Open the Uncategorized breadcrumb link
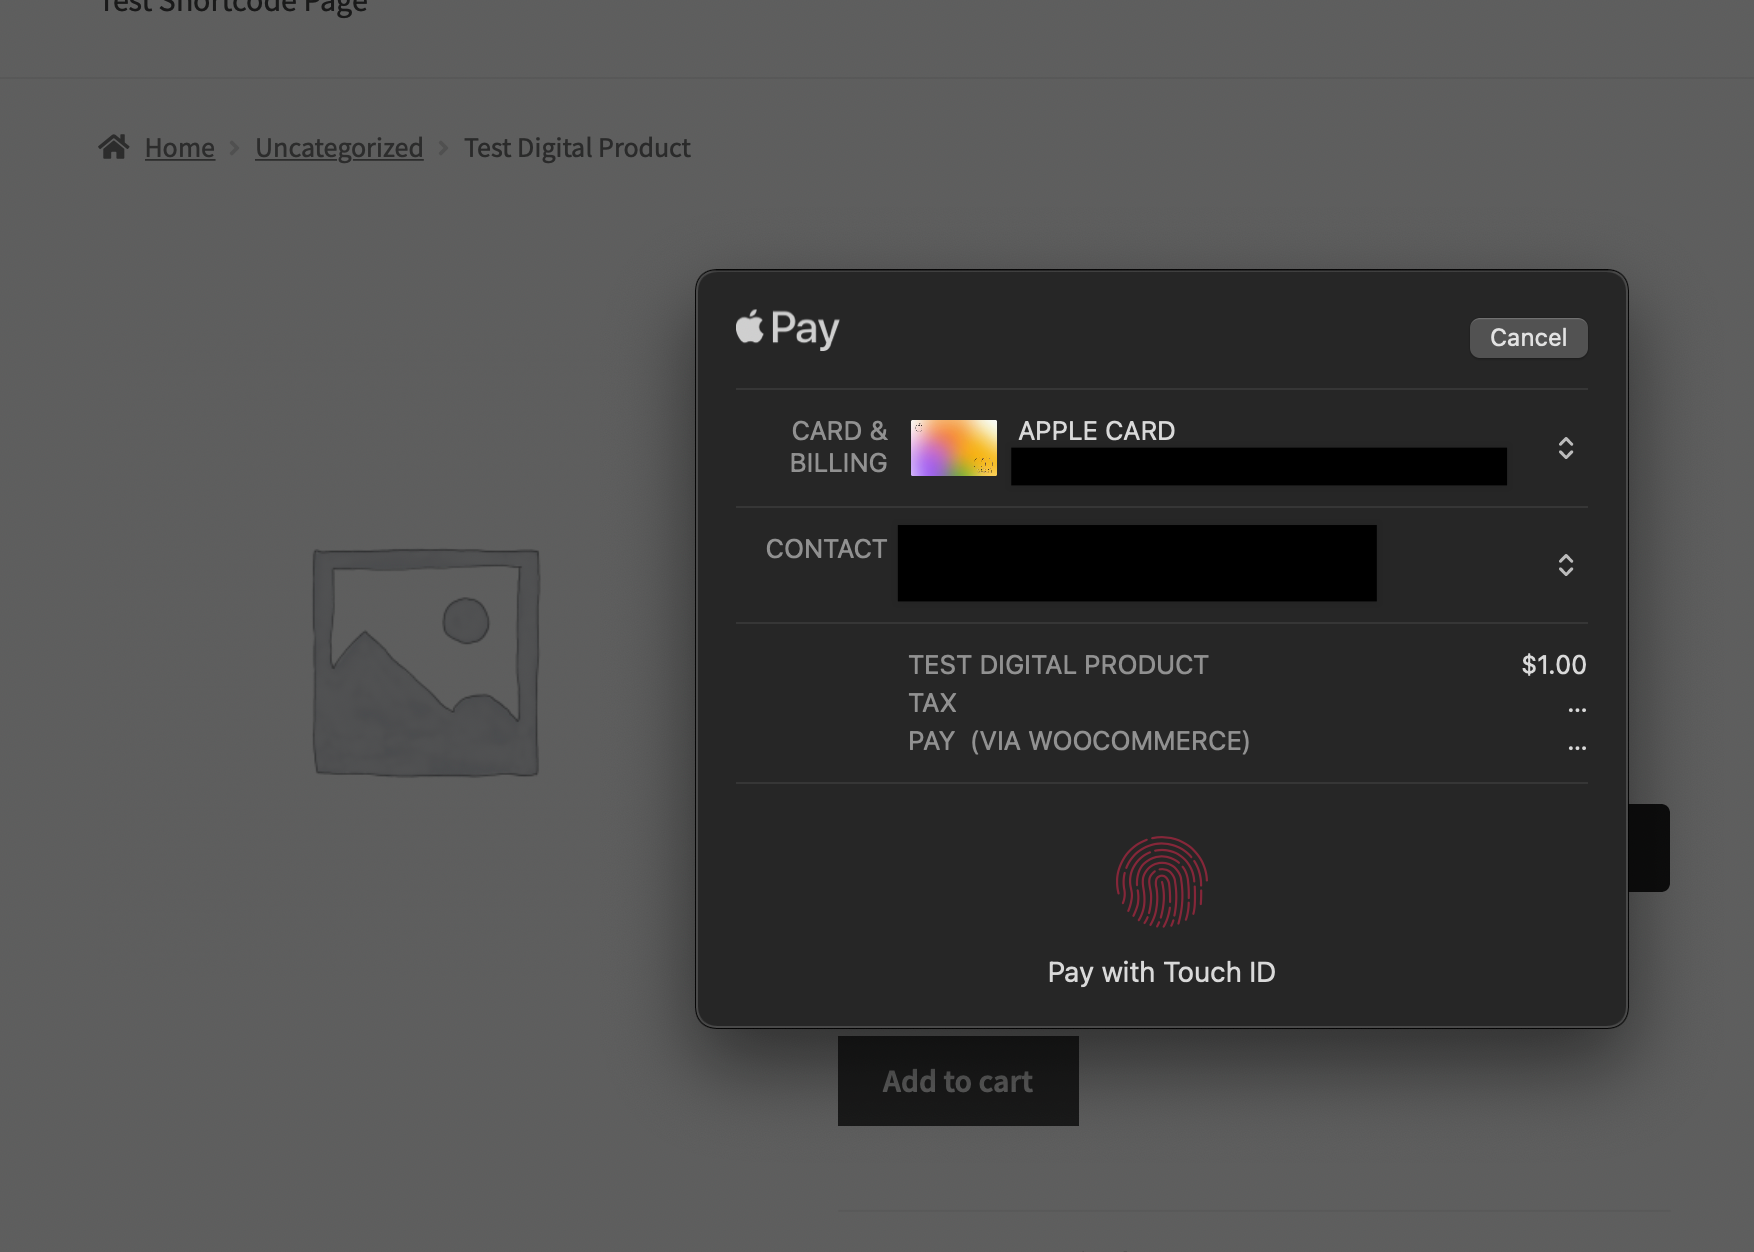 coord(339,148)
